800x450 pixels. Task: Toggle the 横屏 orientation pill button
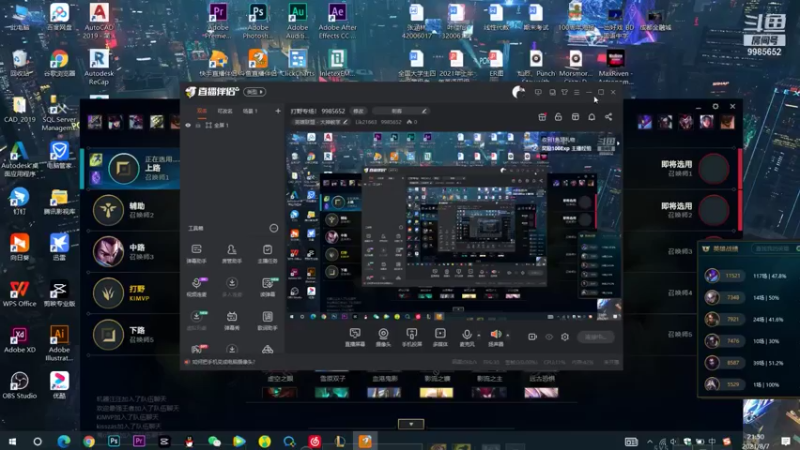click(255, 92)
